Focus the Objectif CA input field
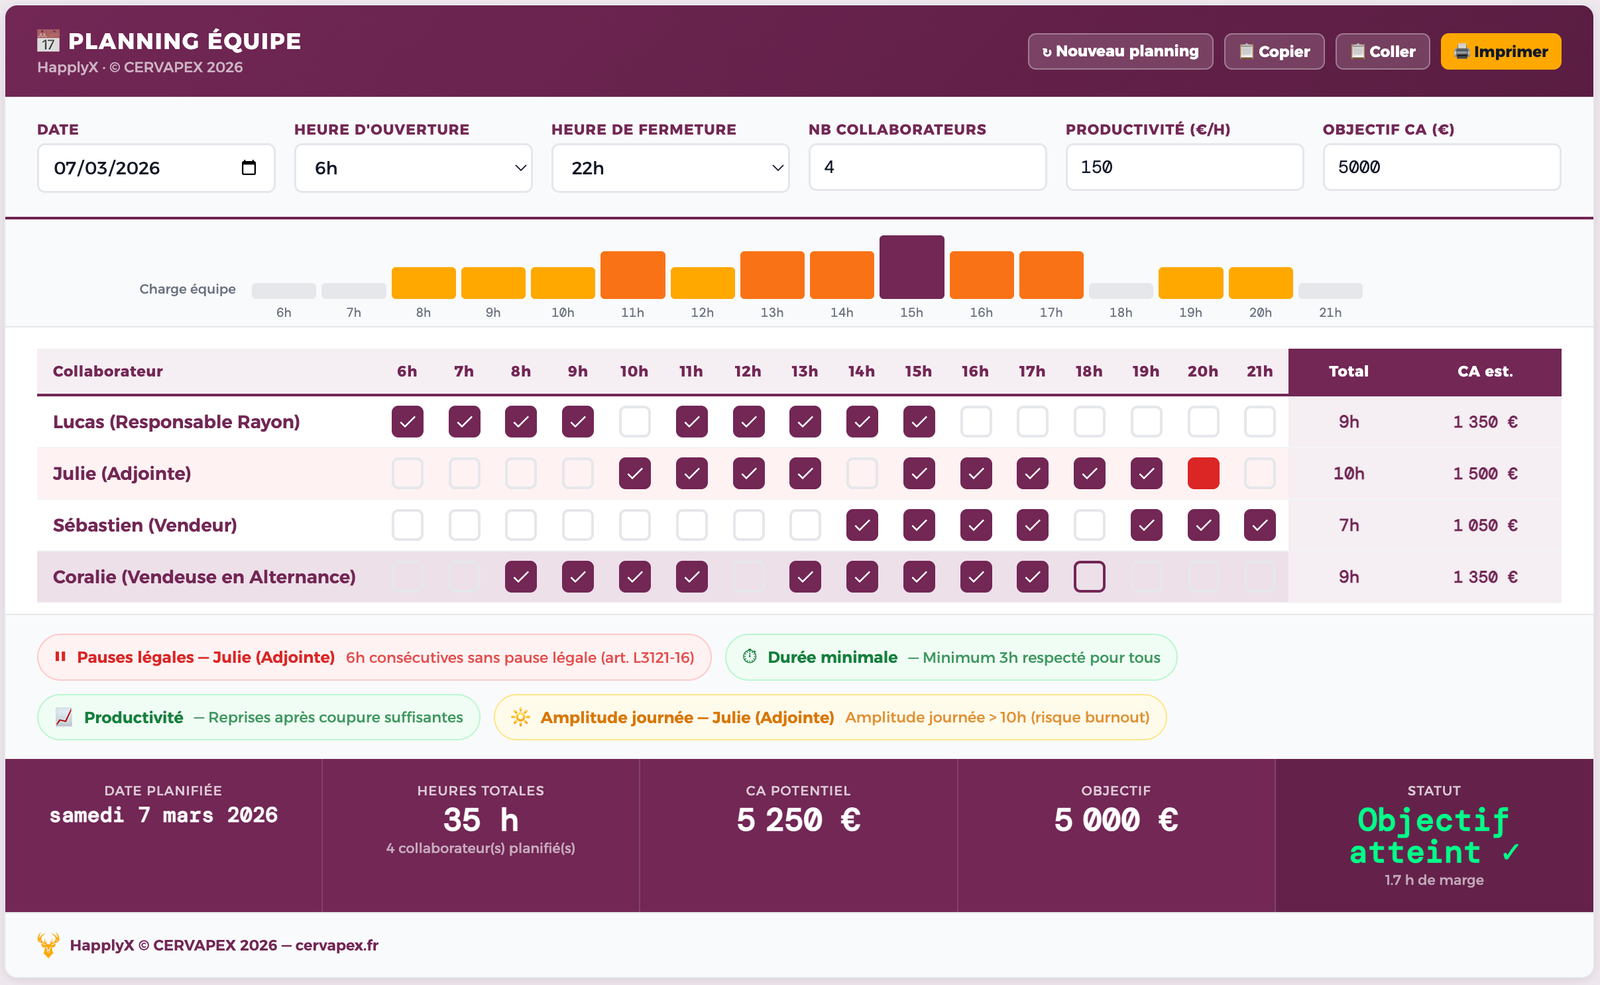 (1441, 167)
